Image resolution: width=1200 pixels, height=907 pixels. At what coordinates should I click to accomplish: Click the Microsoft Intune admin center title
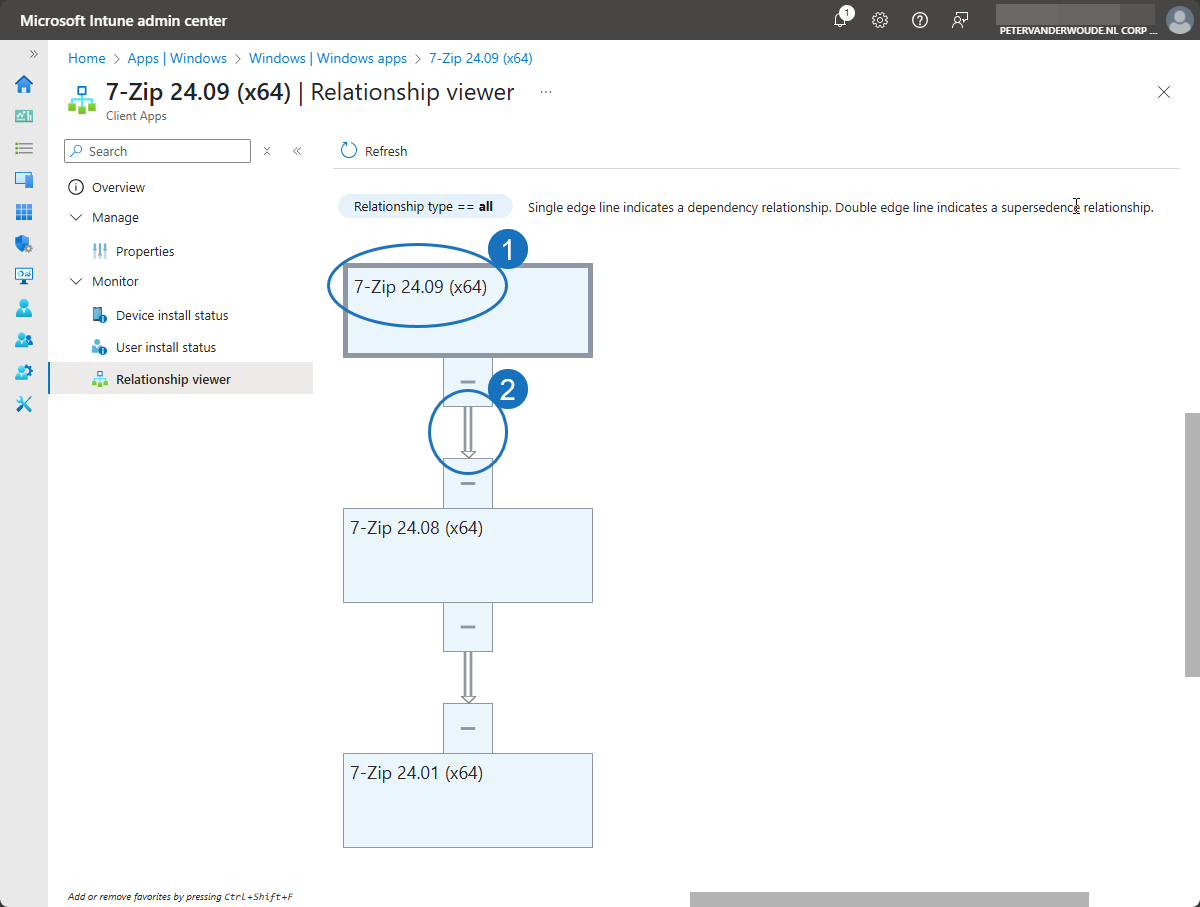click(124, 20)
